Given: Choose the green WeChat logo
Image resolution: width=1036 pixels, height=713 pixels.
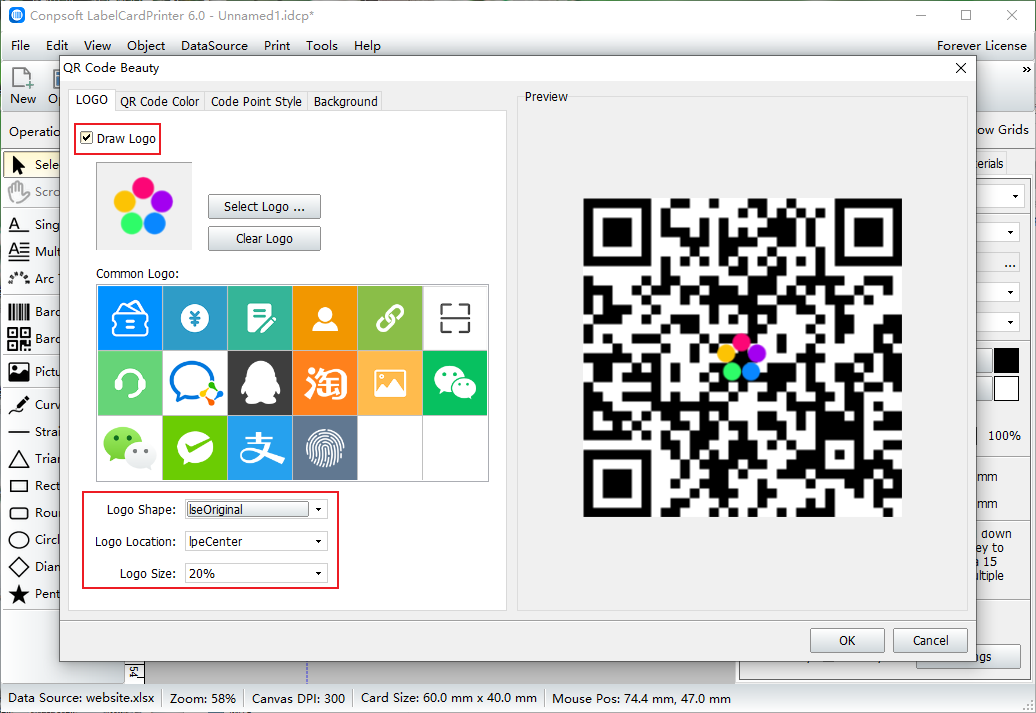Looking at the screenshot, I should coord(455,383).
